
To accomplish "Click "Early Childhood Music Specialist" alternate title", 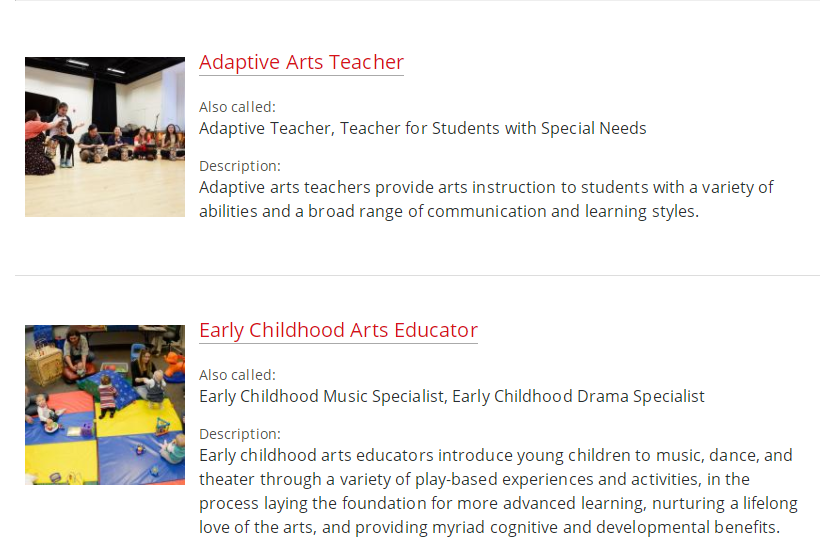I will 322,396.
